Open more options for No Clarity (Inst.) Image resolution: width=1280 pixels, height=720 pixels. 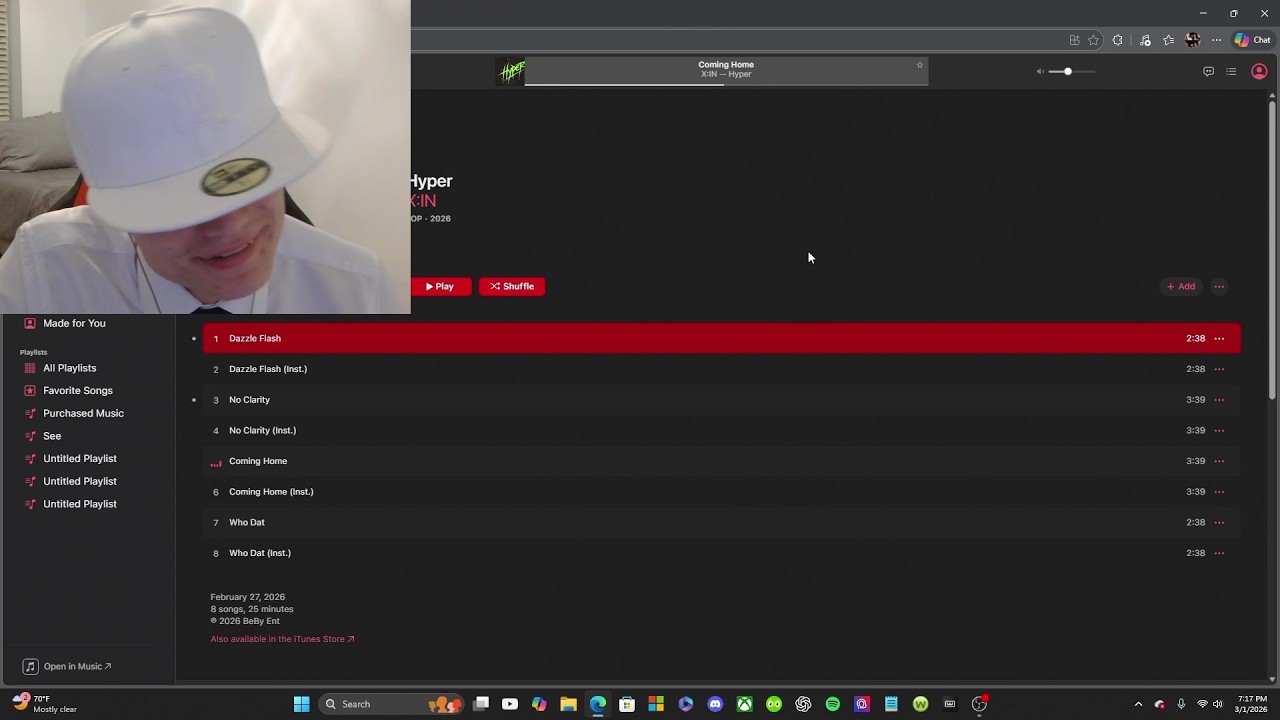click(1219, 430)
